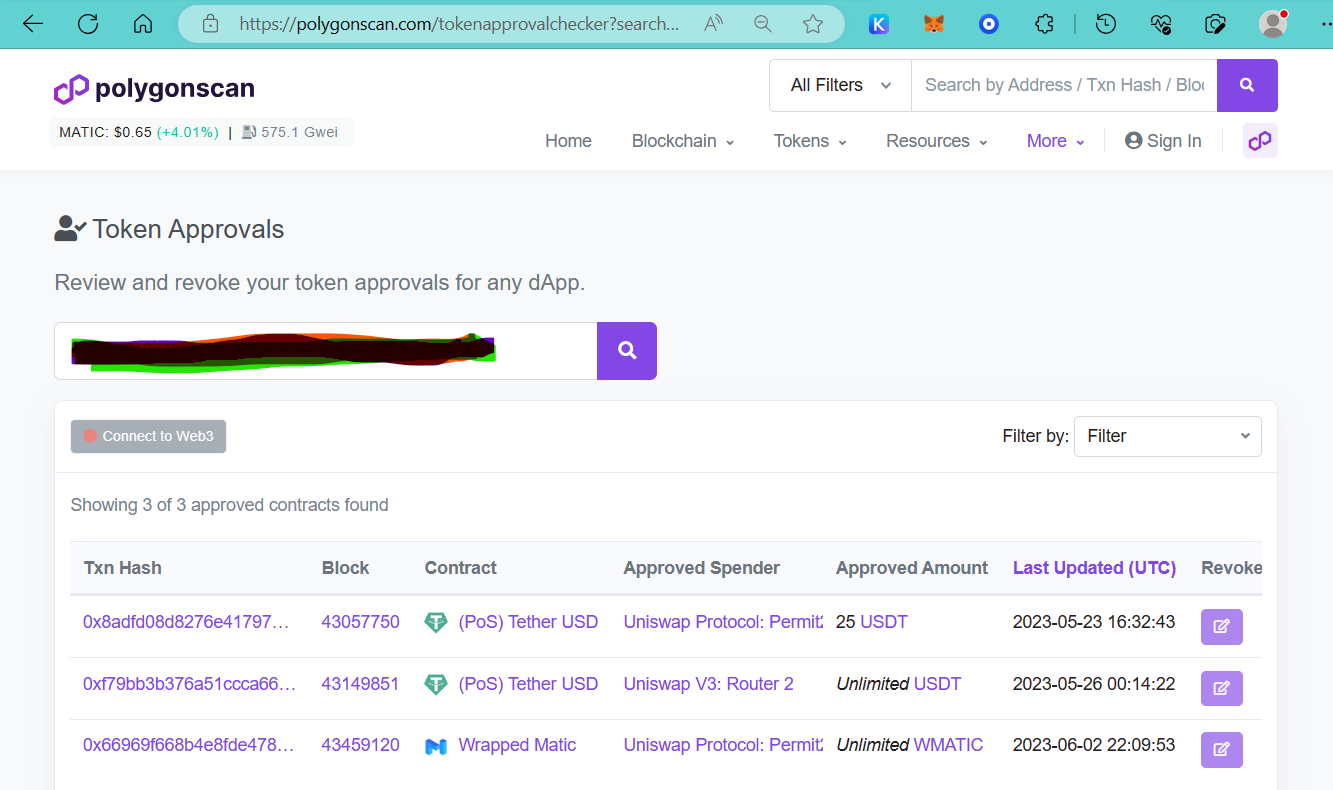Click the Wrapped Matic token icon
The image size is (1333, 790).
tap(436, 745)
